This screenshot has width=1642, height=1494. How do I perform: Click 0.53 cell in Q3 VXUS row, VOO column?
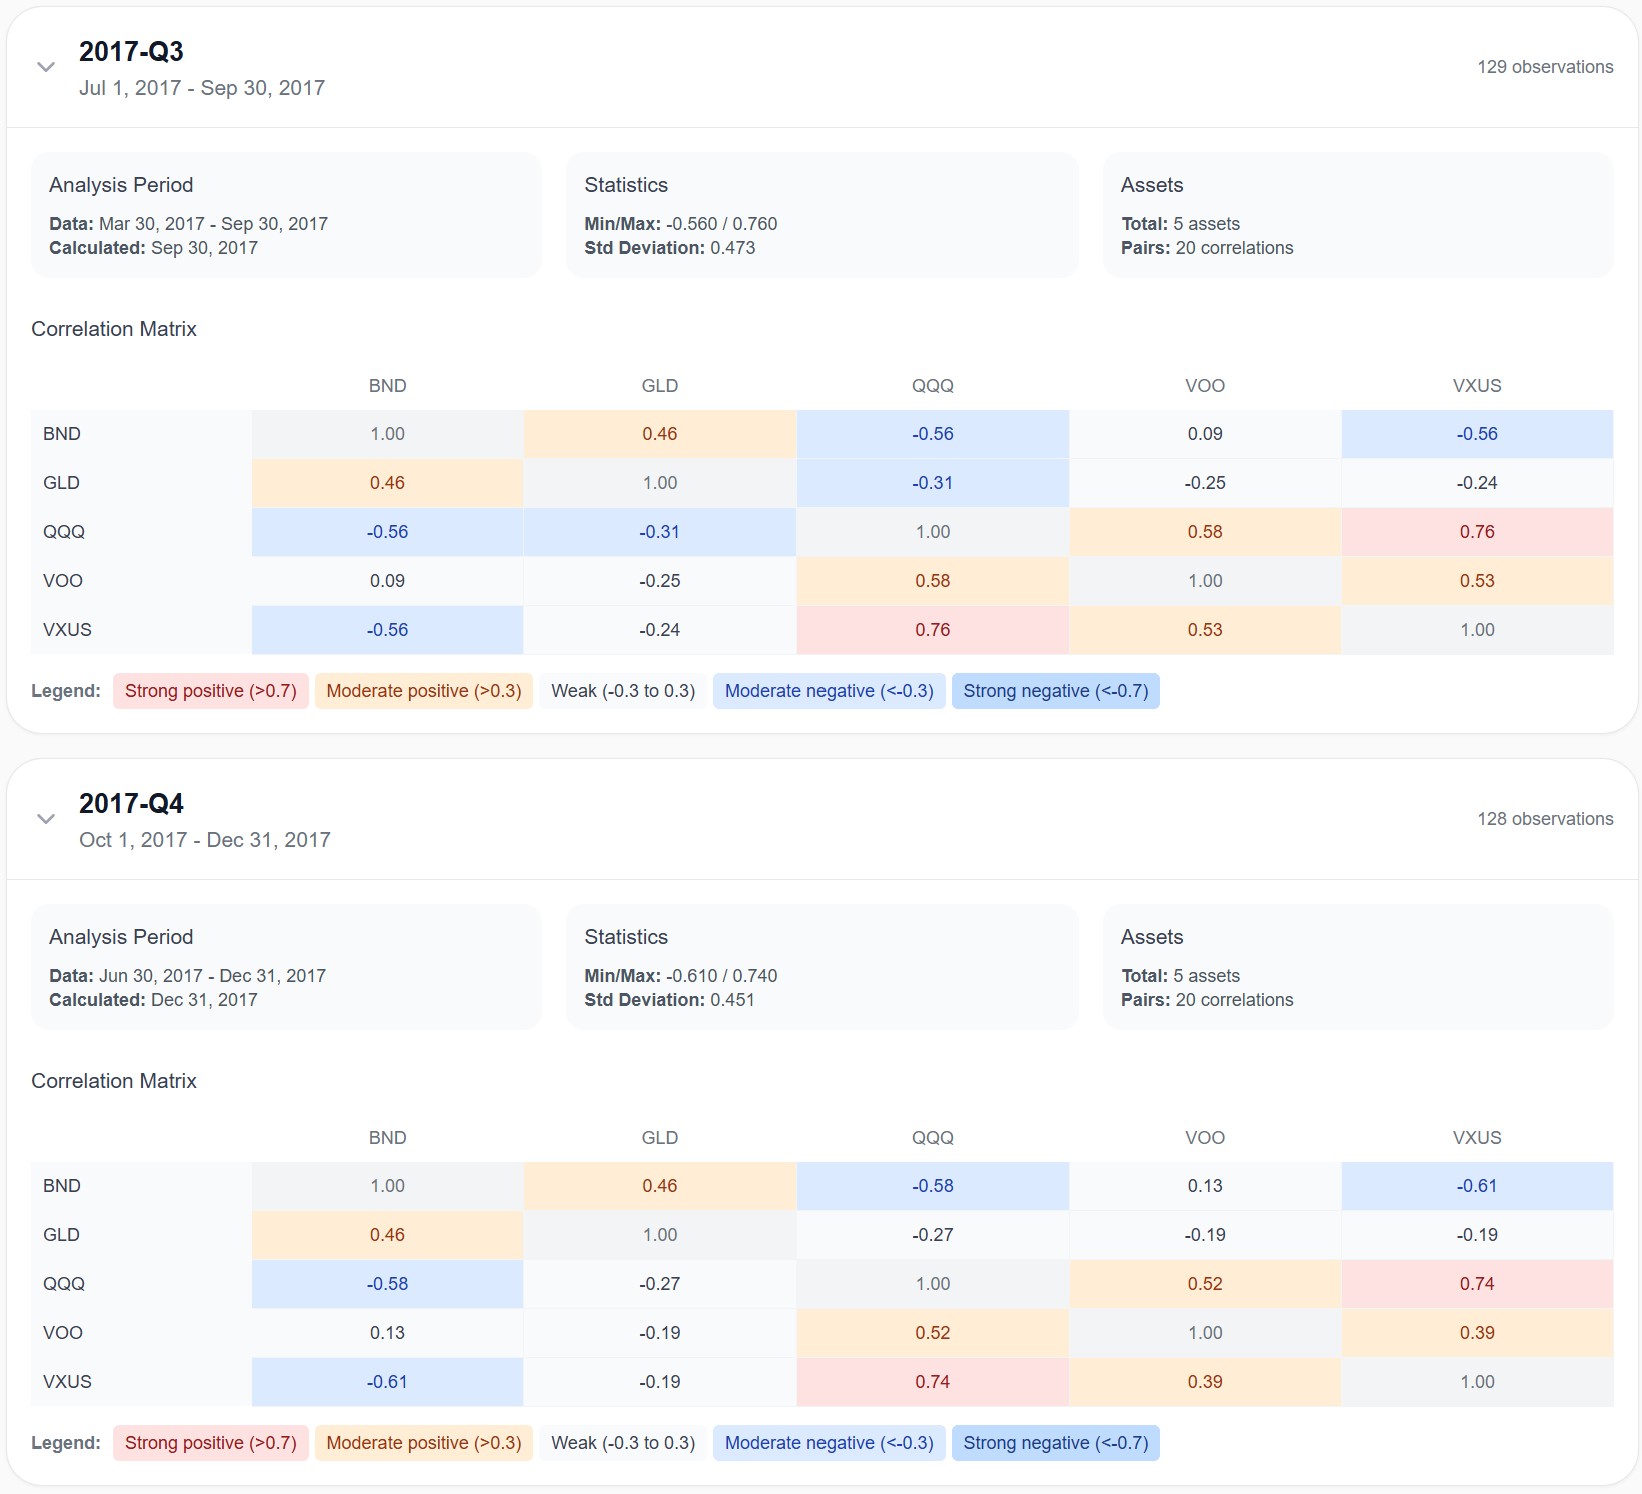[x=1205, y=630]
